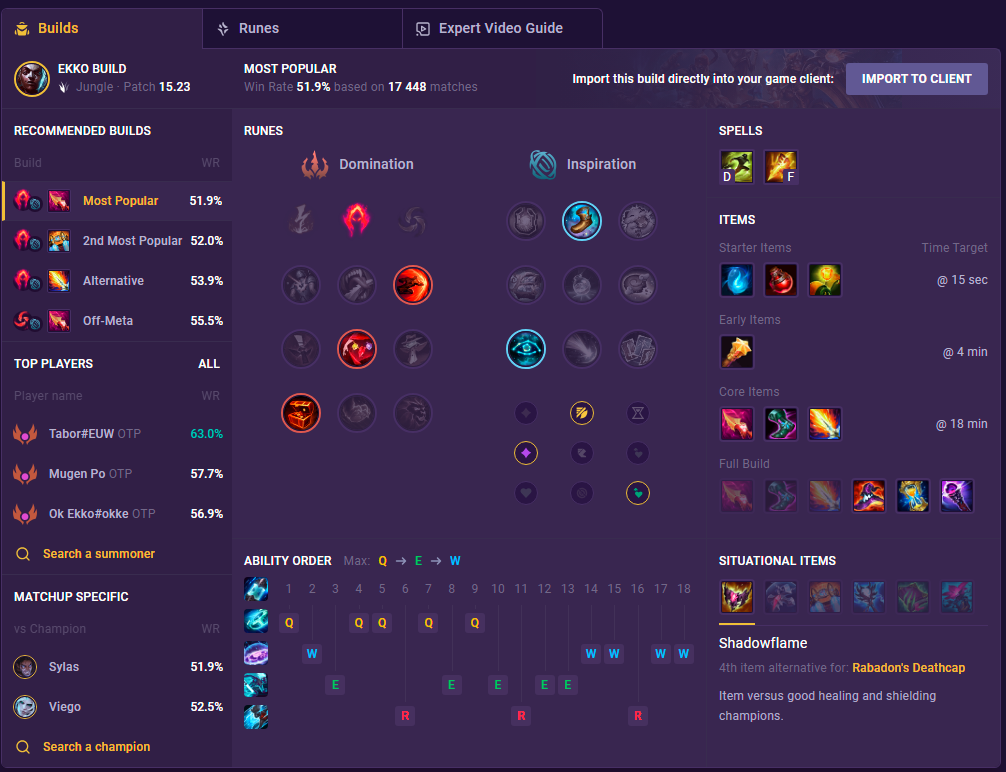Choose the Off-Meta recommended build
The image size is (1006, 772).
[x=118, y=320]
